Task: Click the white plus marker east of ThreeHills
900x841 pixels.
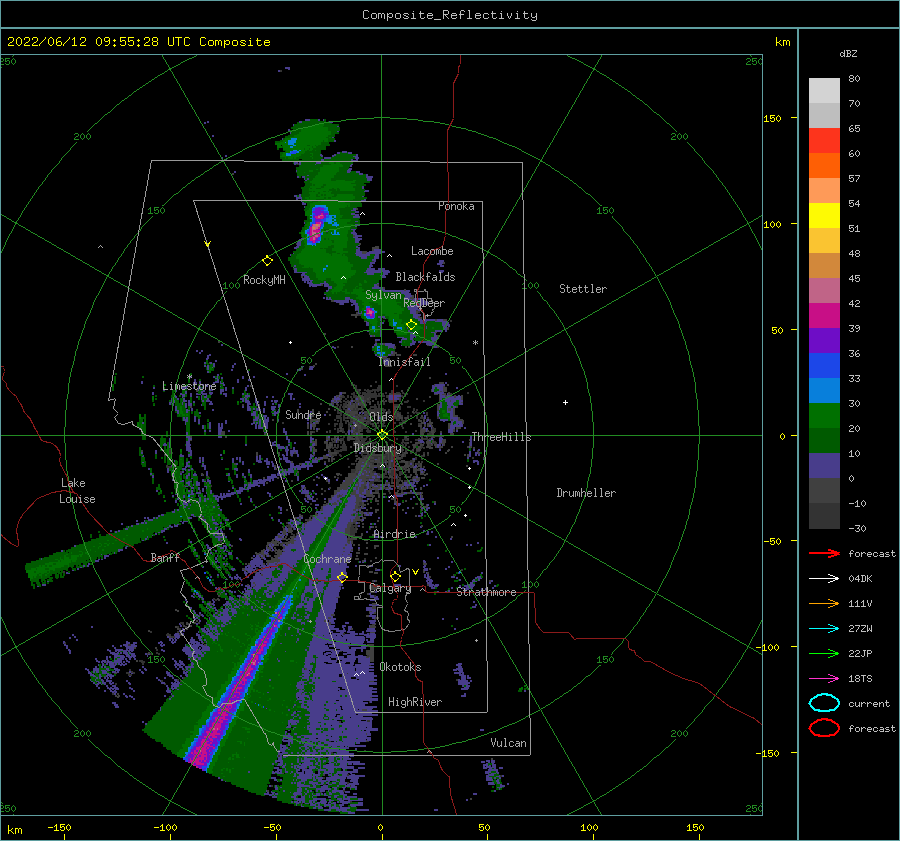Action: pos(565,402)
